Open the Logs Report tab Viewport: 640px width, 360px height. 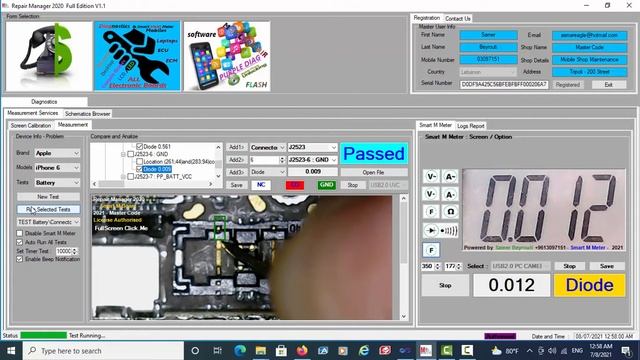(x=471, y=126)
